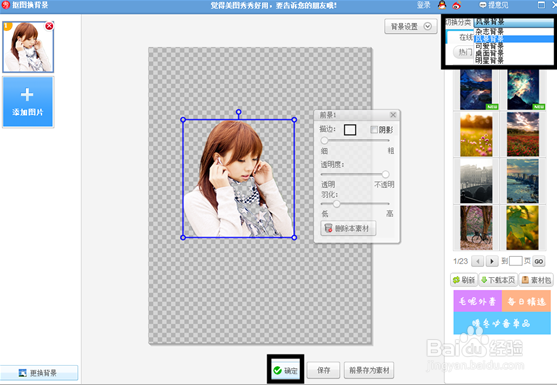The image size is (557, 385).
Task: Select the tree and bicycle thumbnail
Action: 476,228
